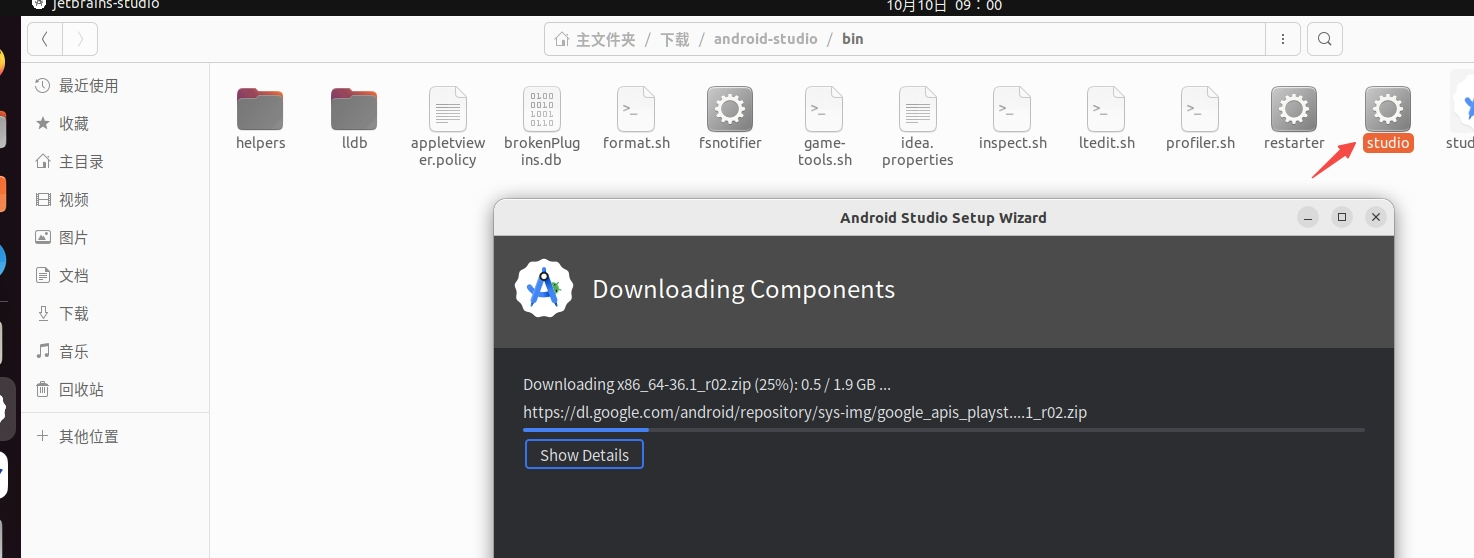The height and width of the screenshot is (558, 1474).
Task: Open 收藏 in sidebar
Action: pyautogui.click(x=115, y=124)
